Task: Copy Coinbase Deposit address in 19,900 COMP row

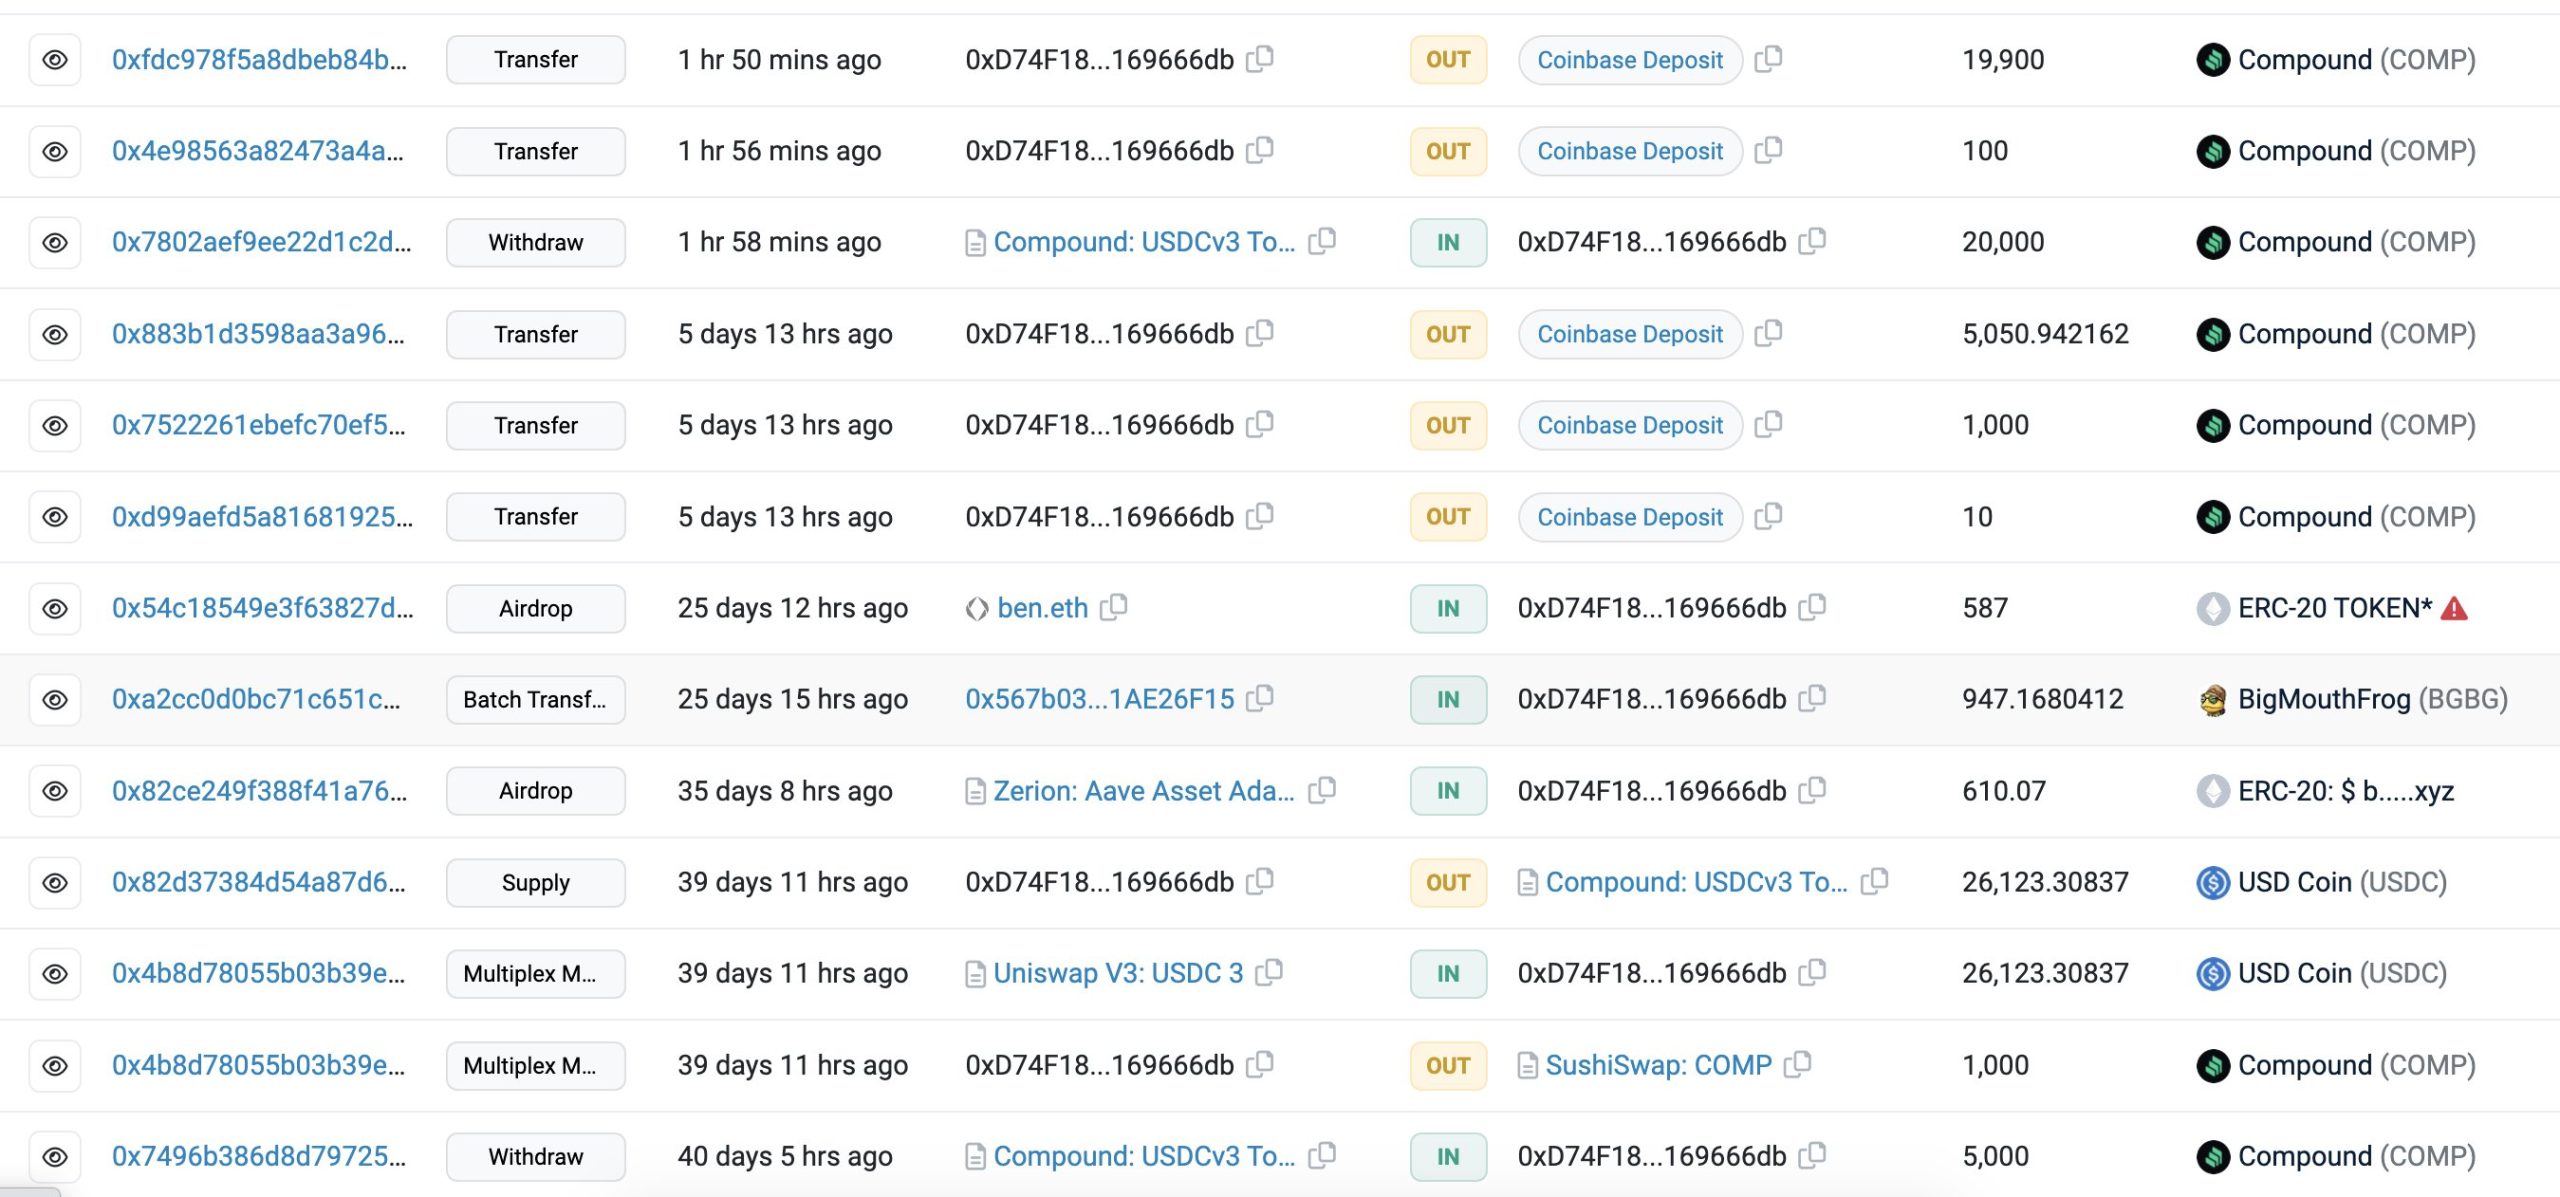Action: point(1769,59)
